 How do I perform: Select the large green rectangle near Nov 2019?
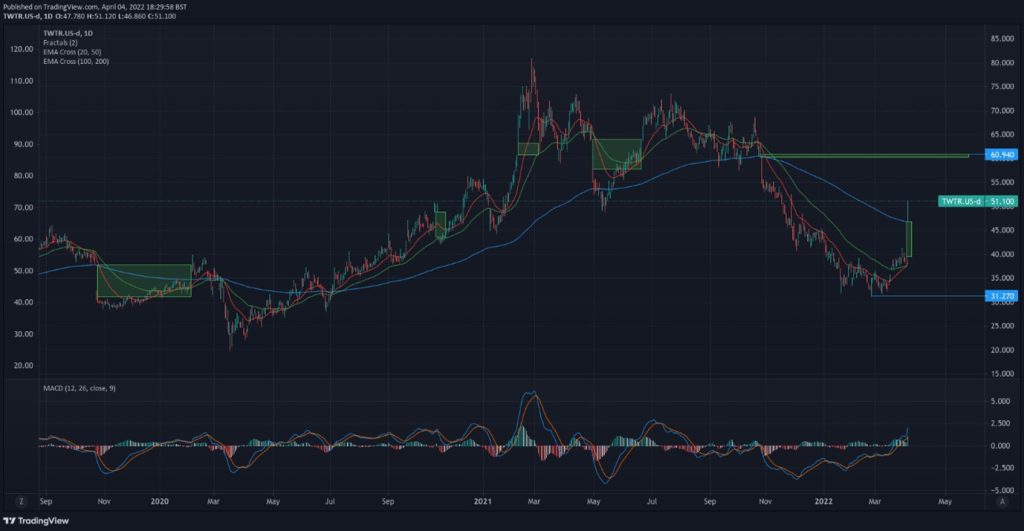[x=144, y=281]
